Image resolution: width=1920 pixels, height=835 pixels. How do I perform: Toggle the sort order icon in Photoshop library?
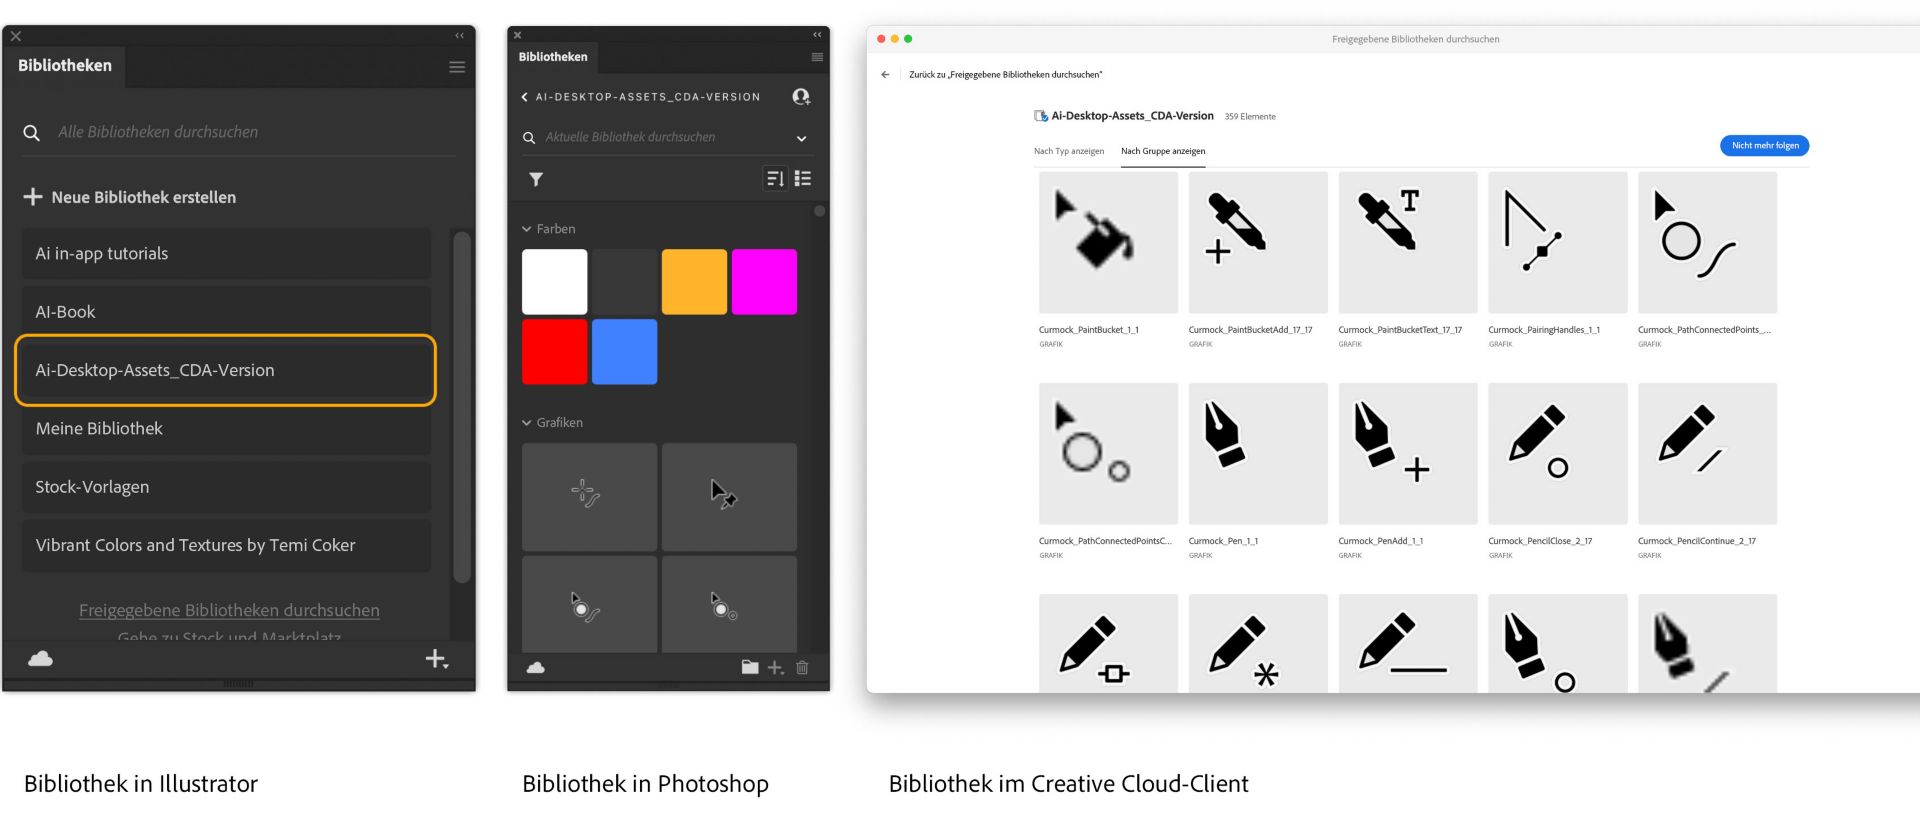tap(775, 178)
